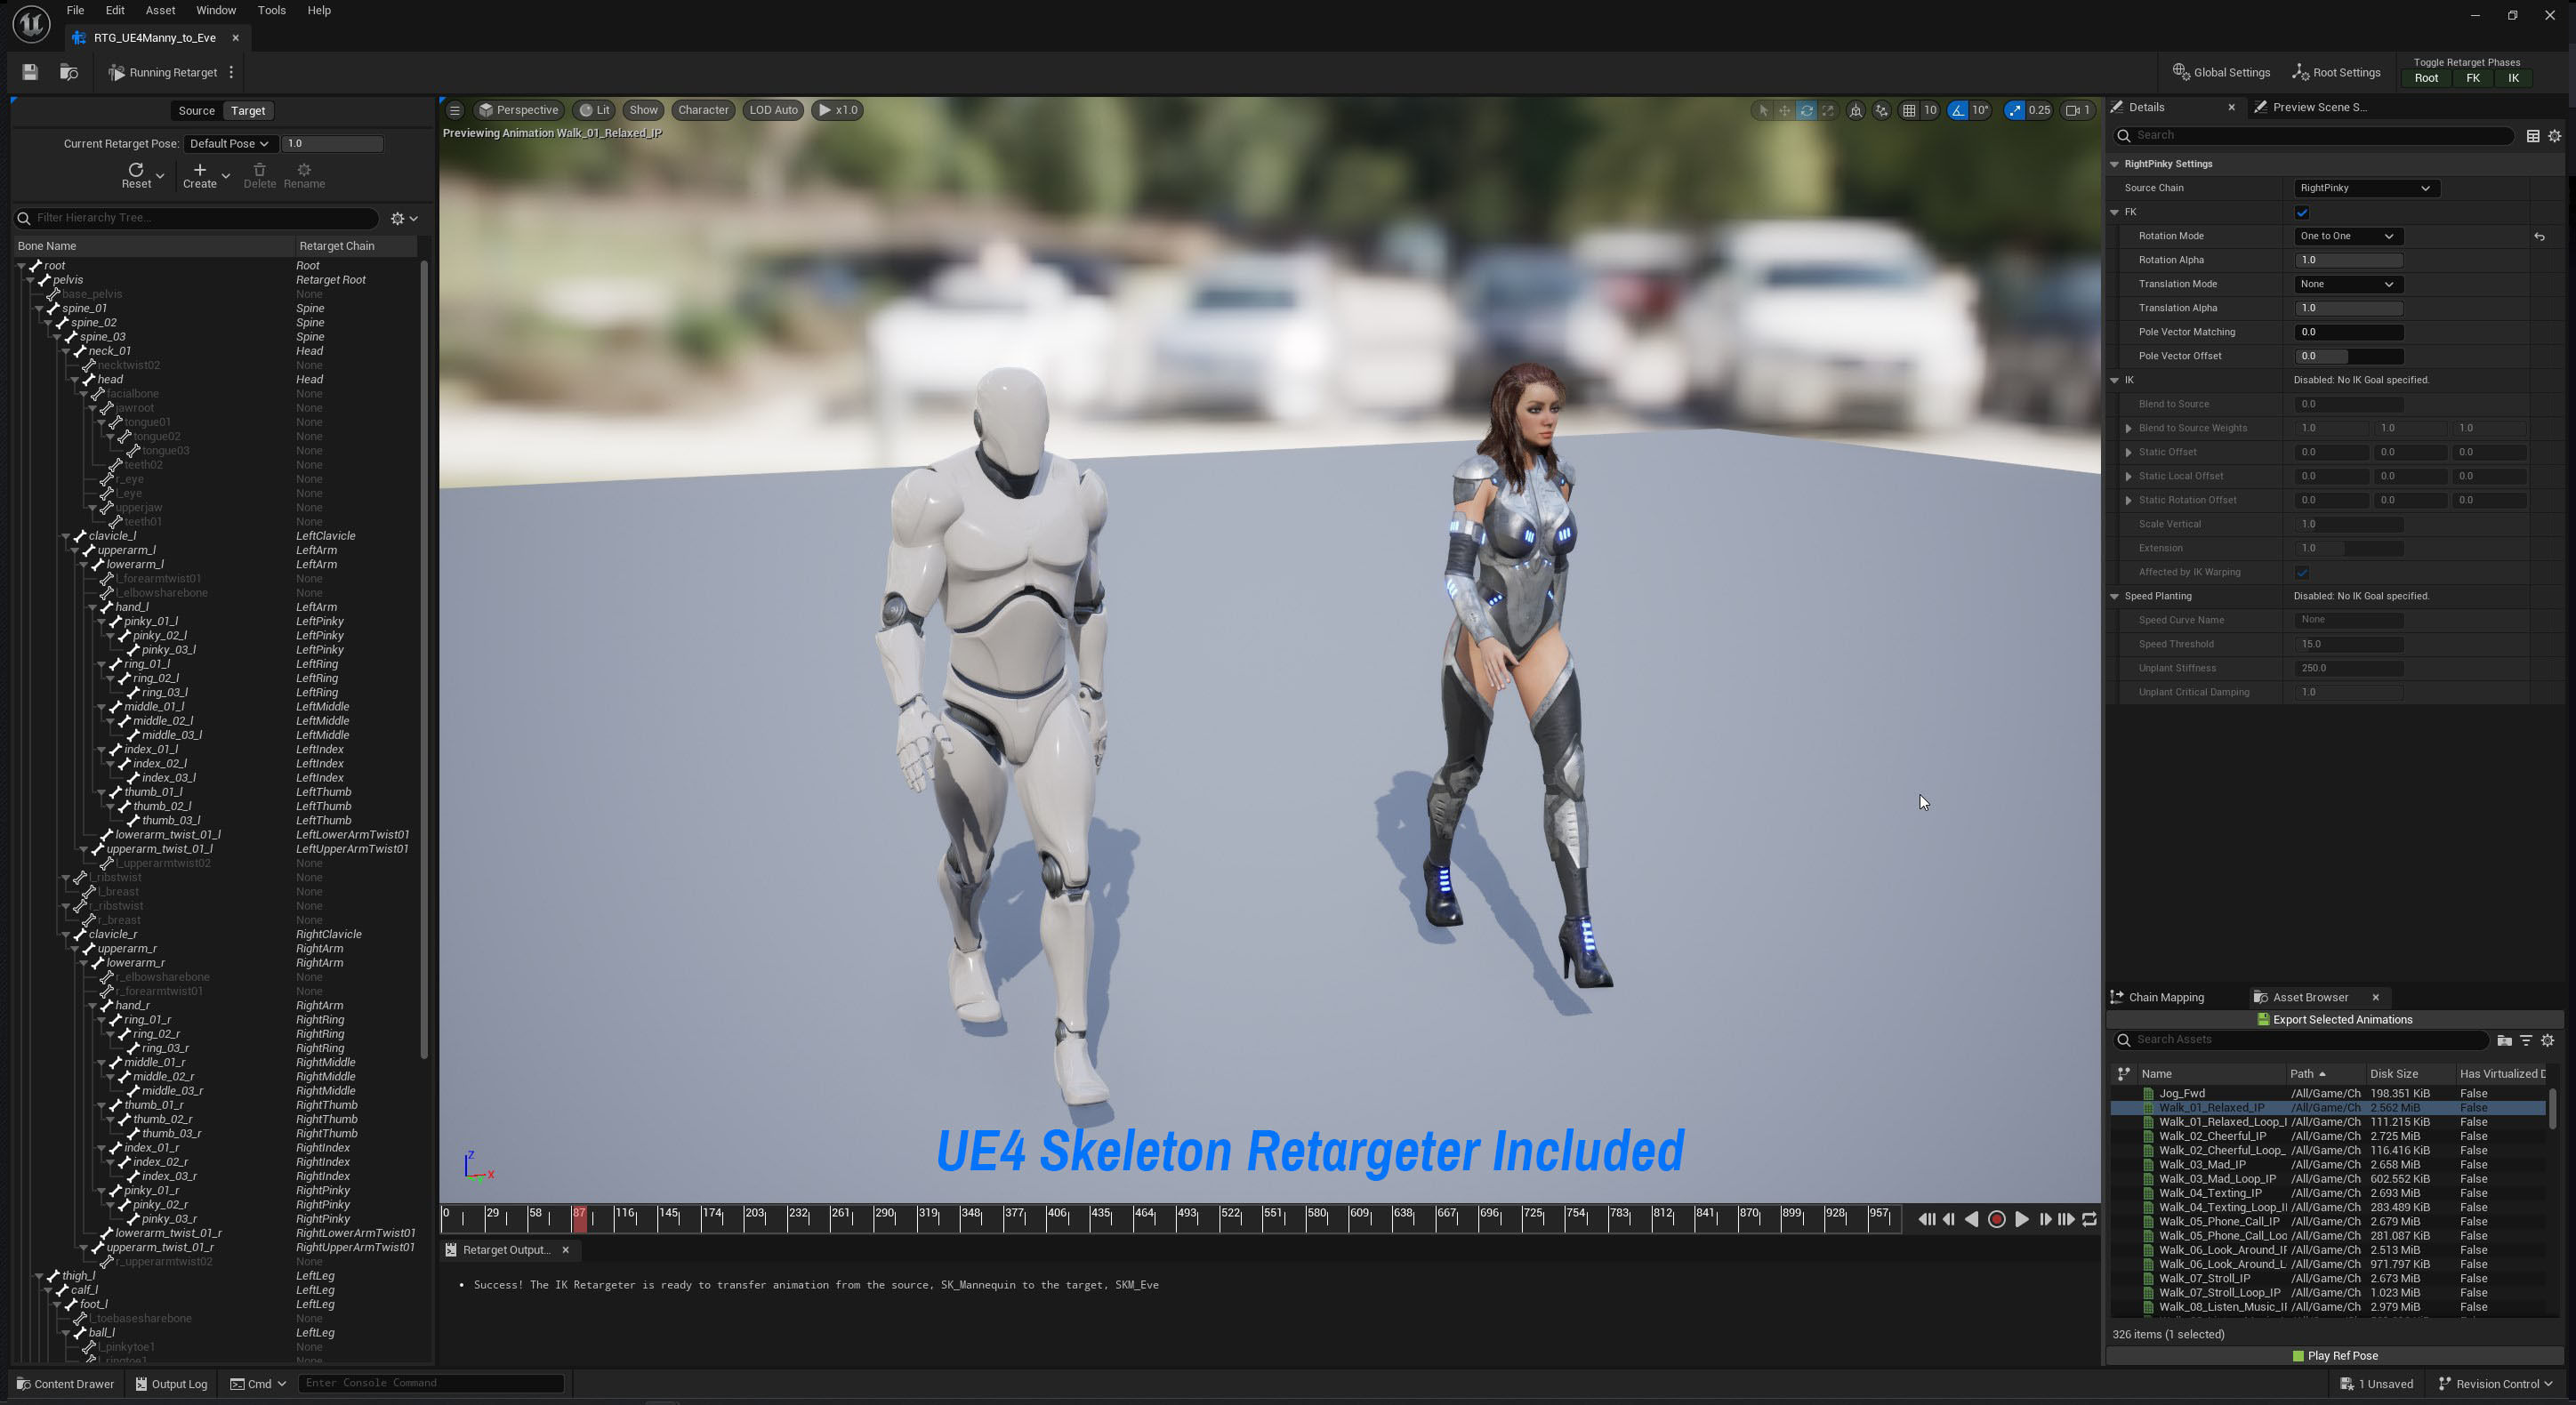Click the Create retarget pose button
2576x1405 pixels.
(199, 176)
